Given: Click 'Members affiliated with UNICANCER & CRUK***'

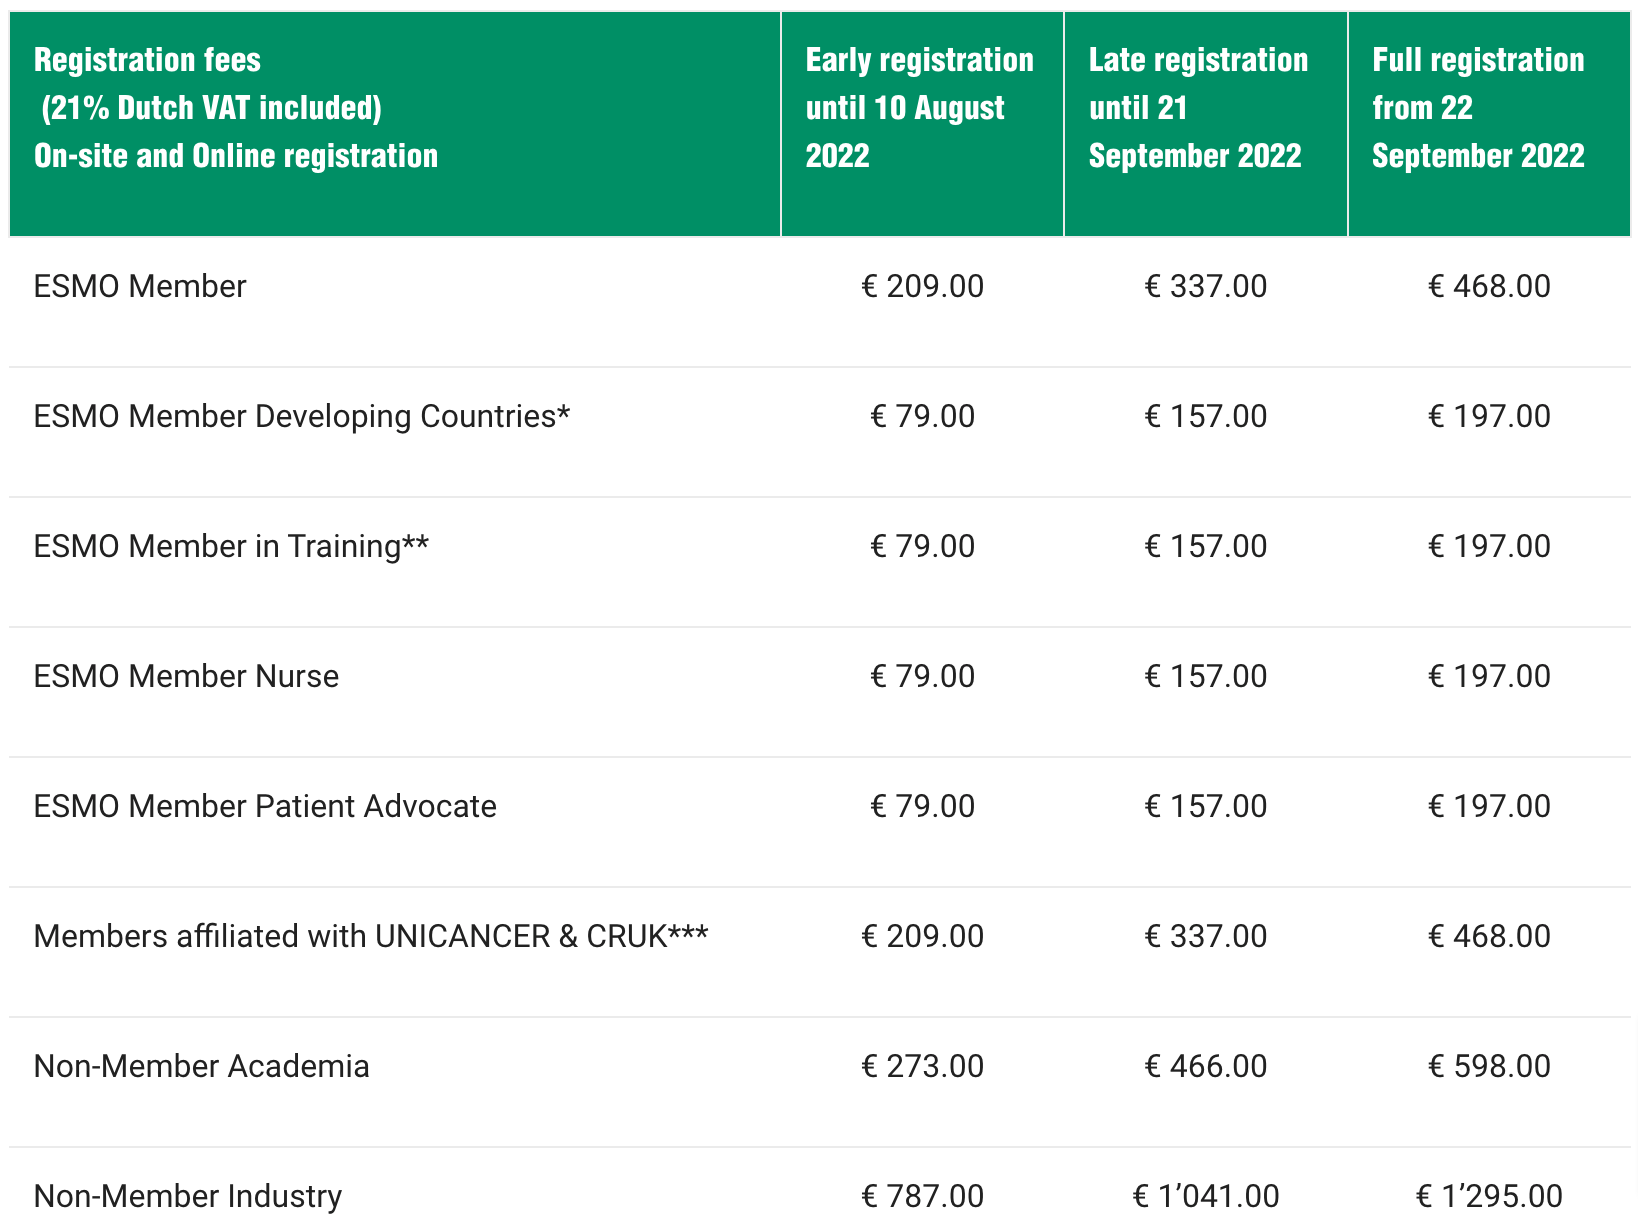Looking at the screenshot, I should pyautogui.click(x=371, y=937).
